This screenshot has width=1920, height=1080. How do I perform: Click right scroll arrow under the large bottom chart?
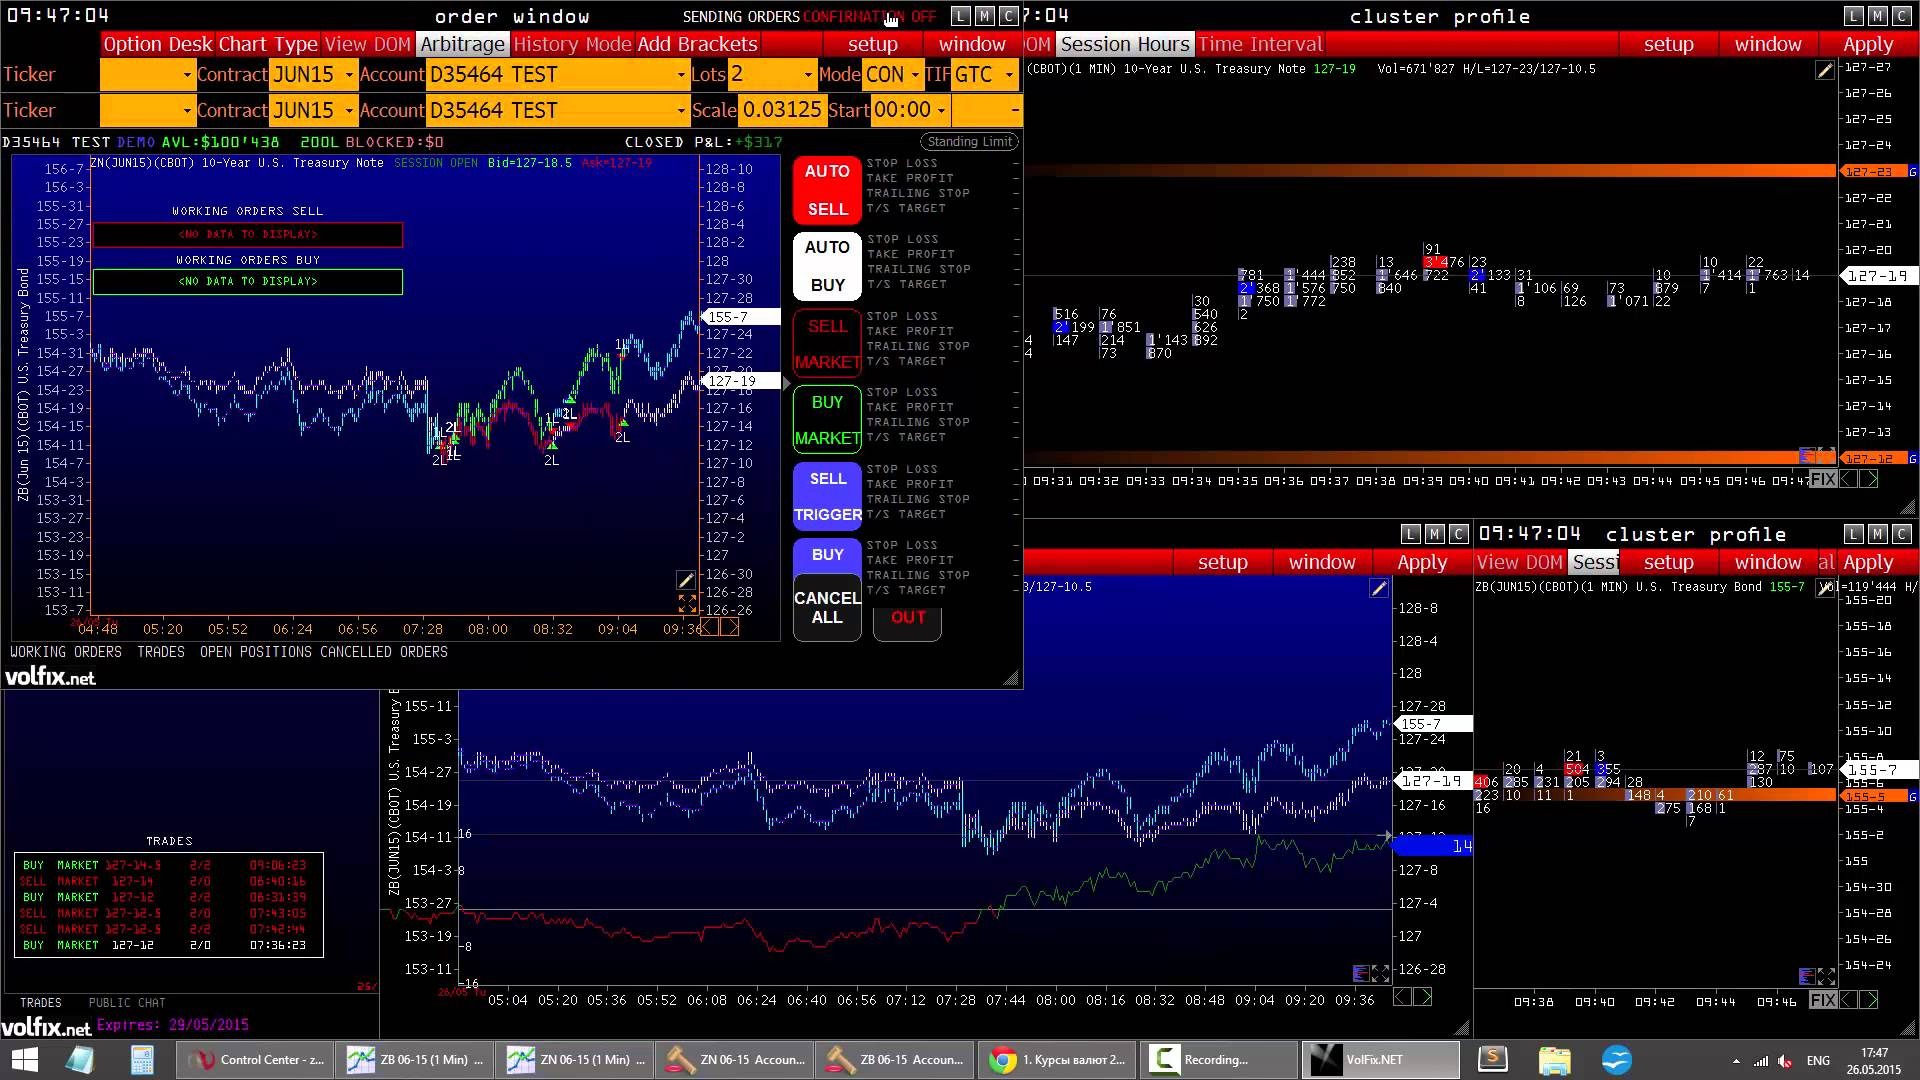tap(1423, 997)
